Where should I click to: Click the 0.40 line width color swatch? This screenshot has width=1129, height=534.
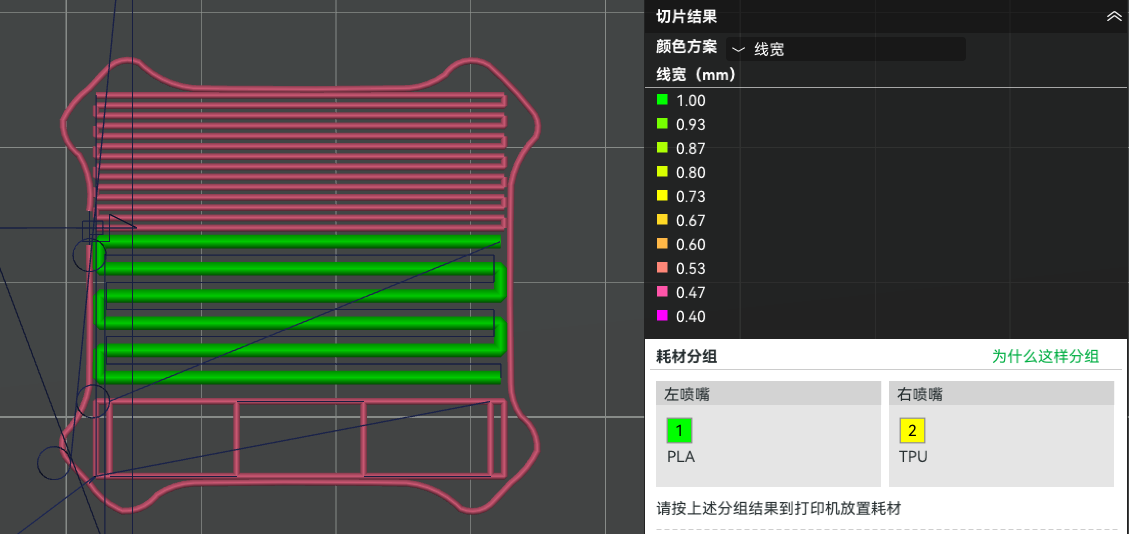[662, 315]
